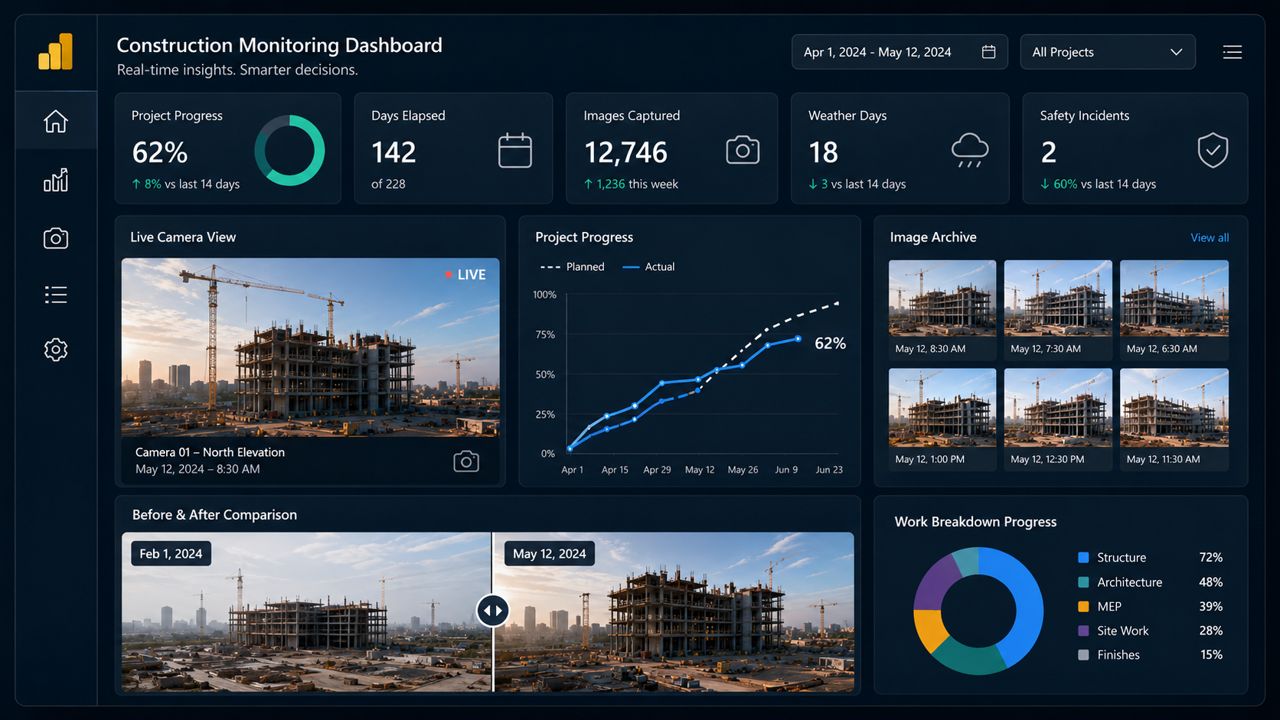
Task: Click the 62% end point on Actual line
Action: pos(798,339)
